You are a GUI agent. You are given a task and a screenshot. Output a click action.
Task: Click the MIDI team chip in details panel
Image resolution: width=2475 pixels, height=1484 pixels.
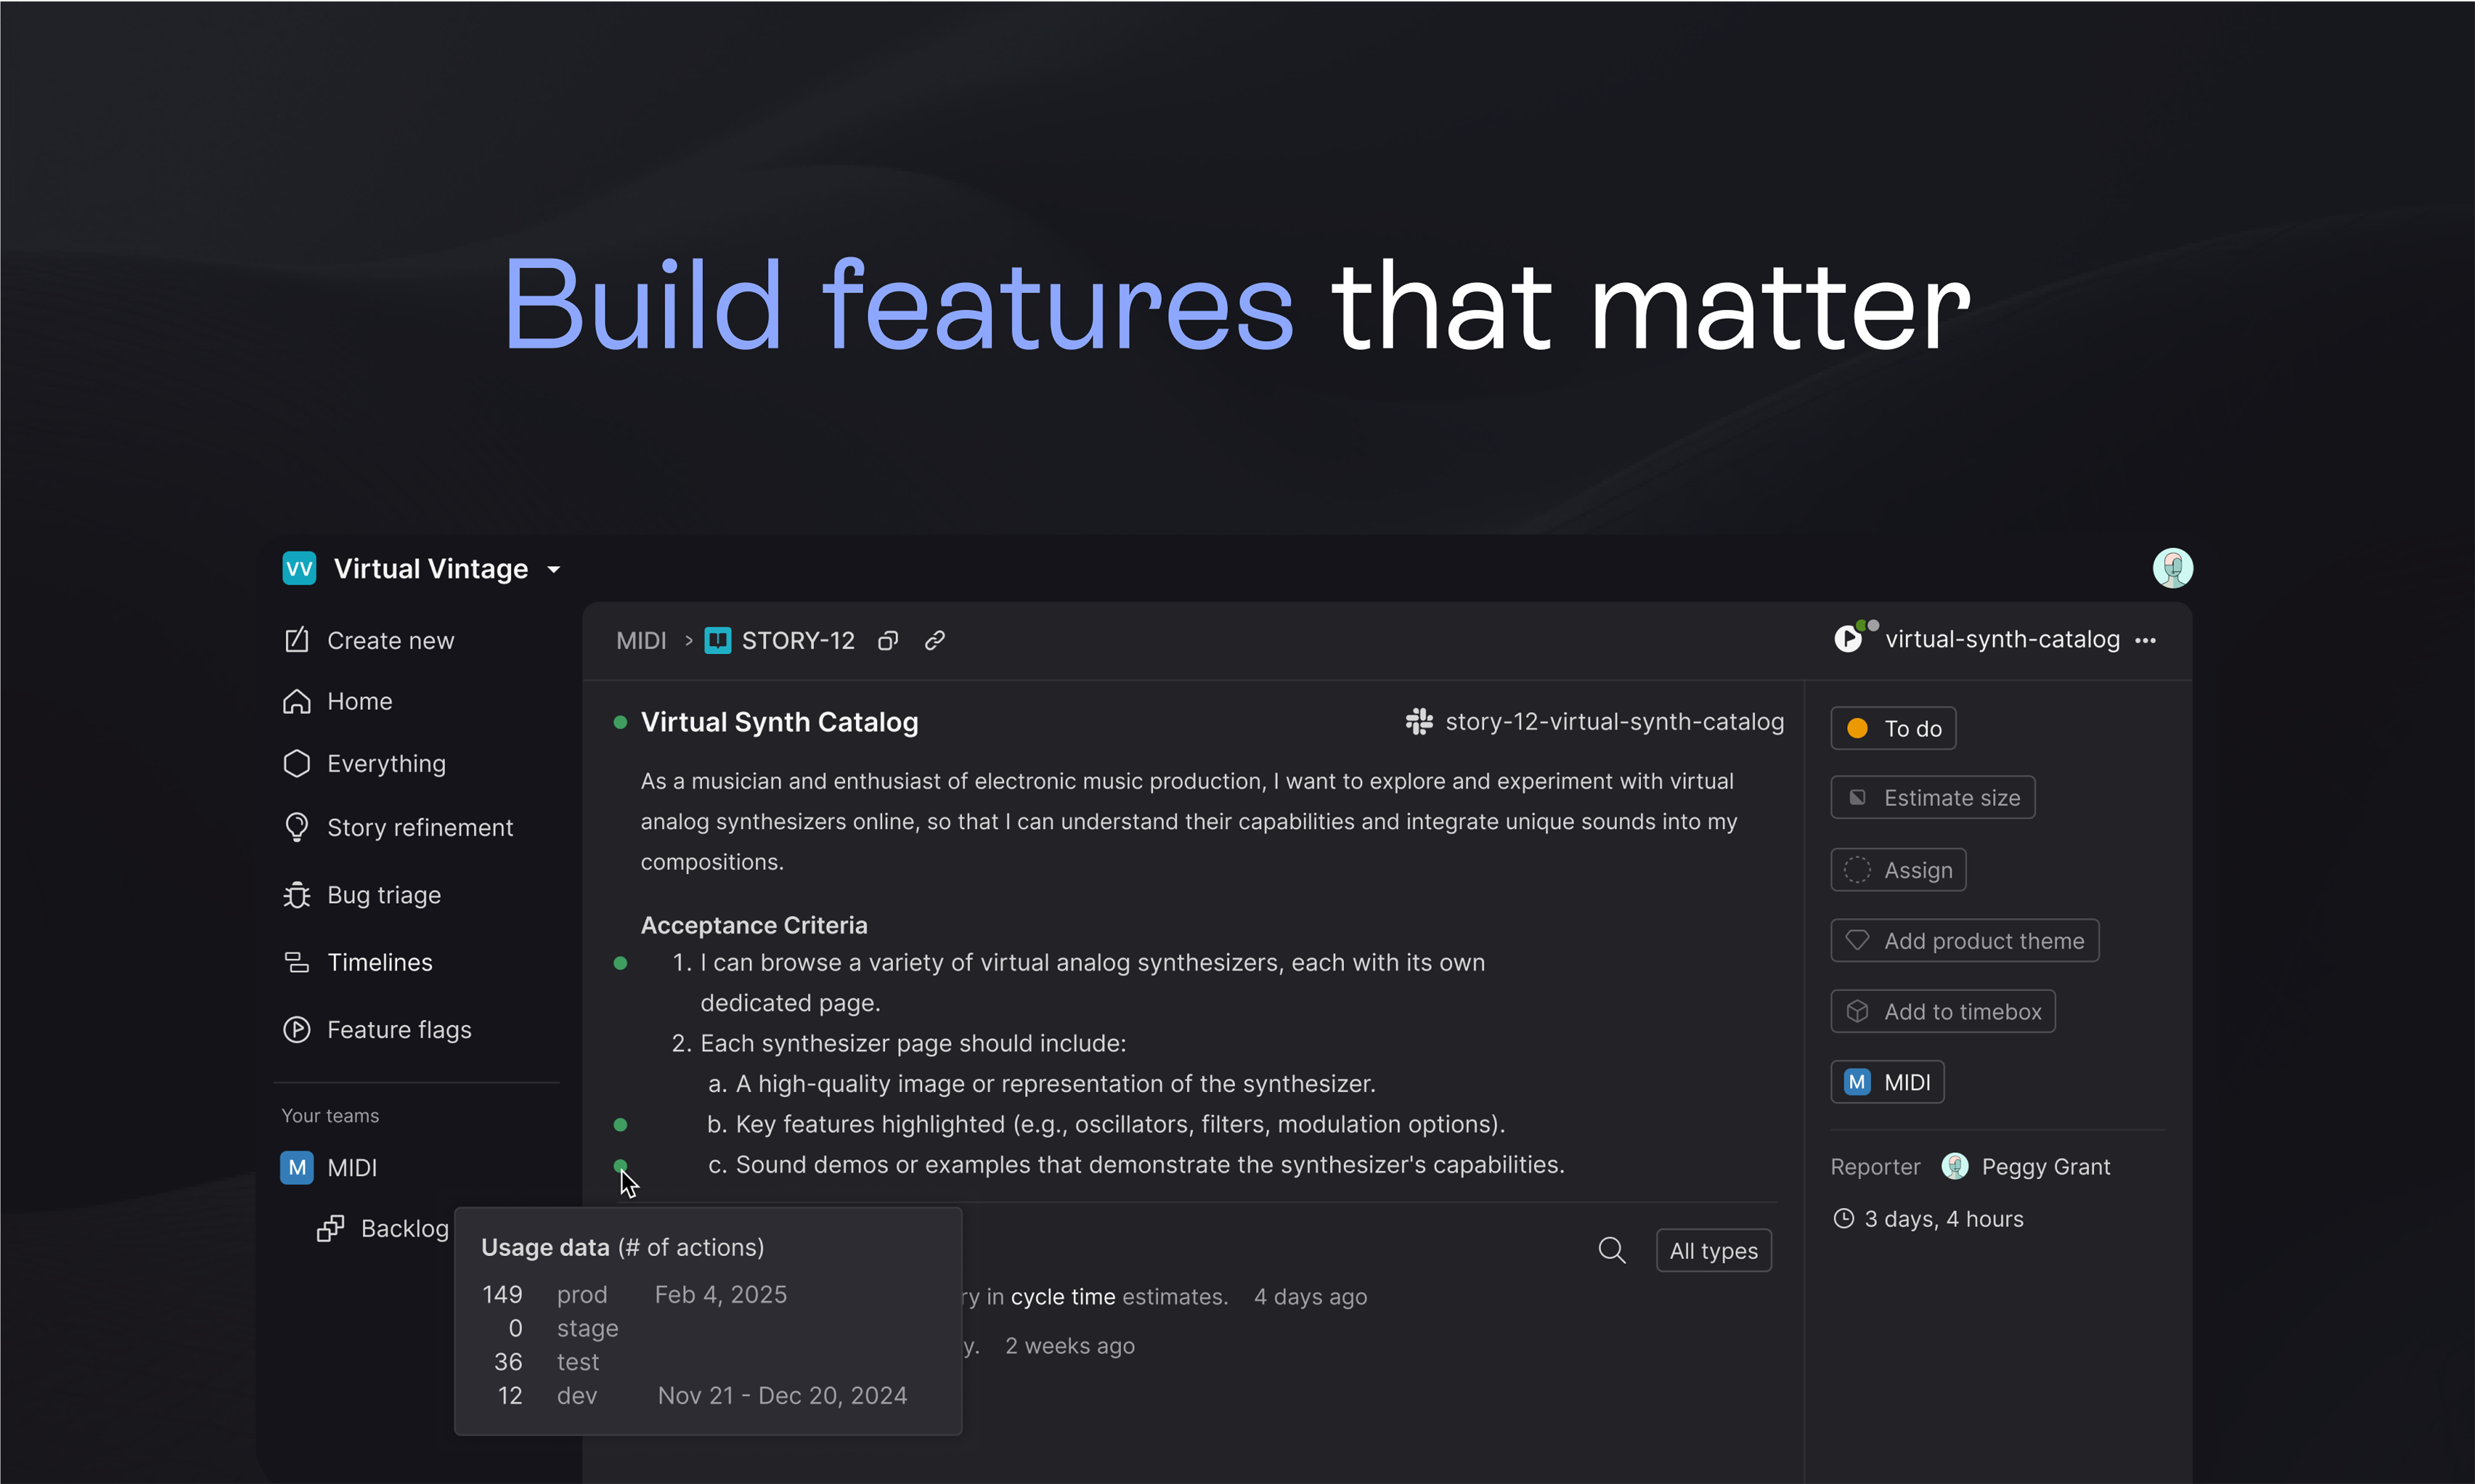point(1887,1082)
